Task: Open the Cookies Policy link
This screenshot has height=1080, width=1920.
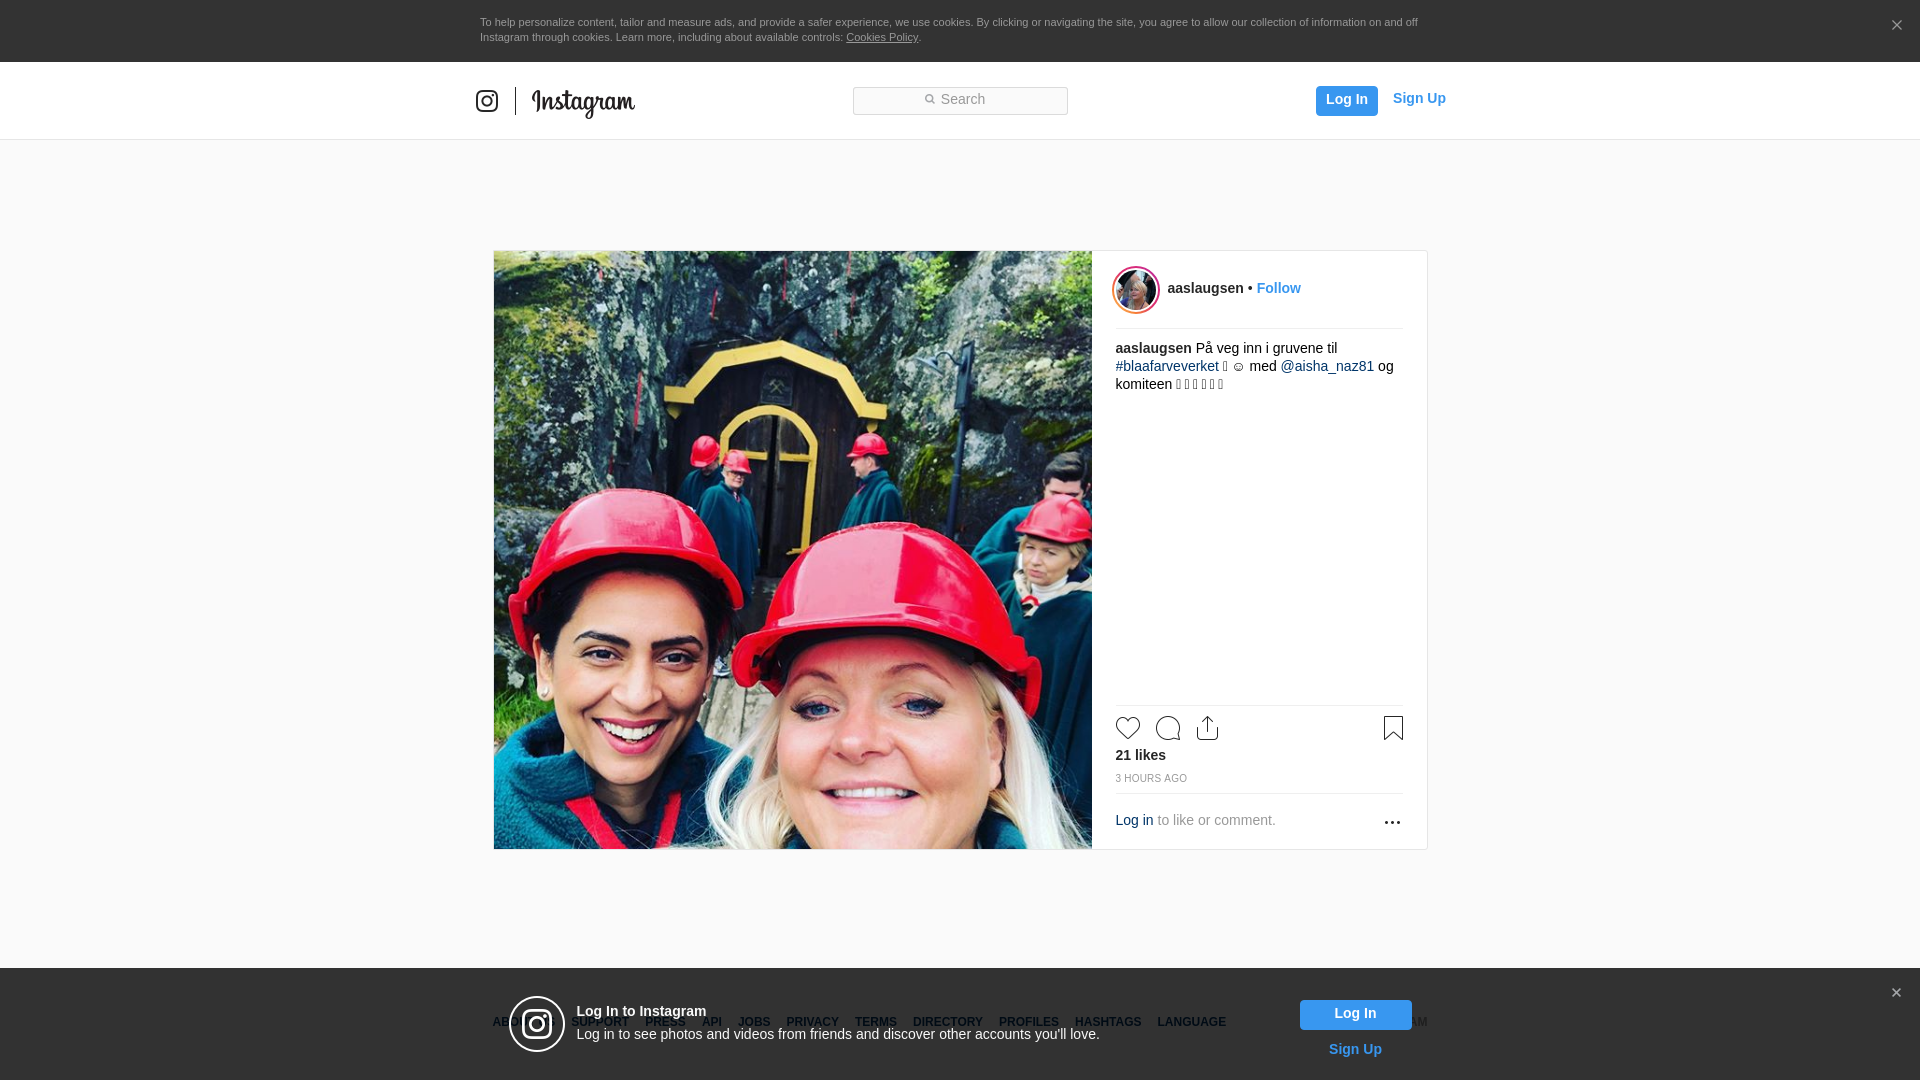Action: pyautogui.click(x=882, y=37)
